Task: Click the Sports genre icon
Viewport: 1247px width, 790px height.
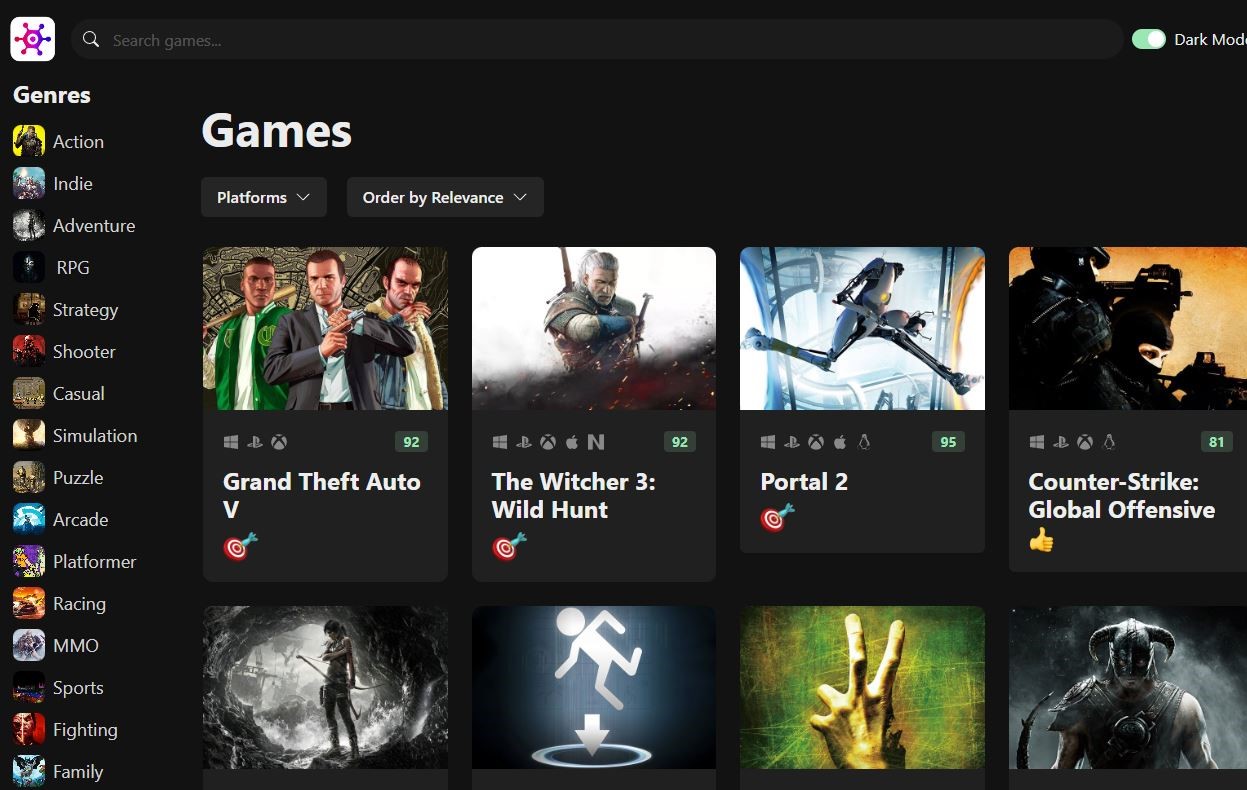Action: [29, 687]
